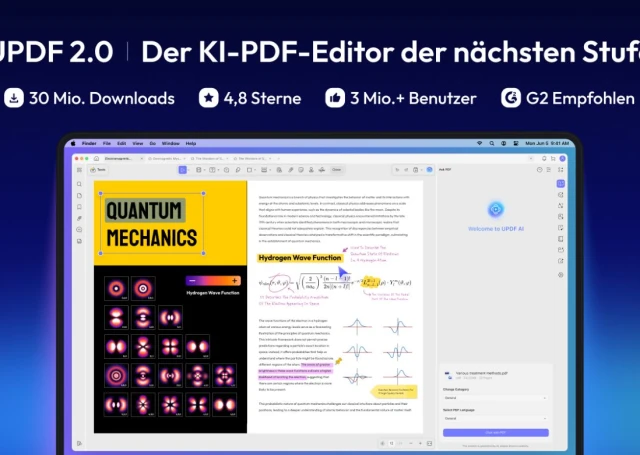Open bookmarks in left sidebar
The image size is (640, 455).
(x=79, y=207)
